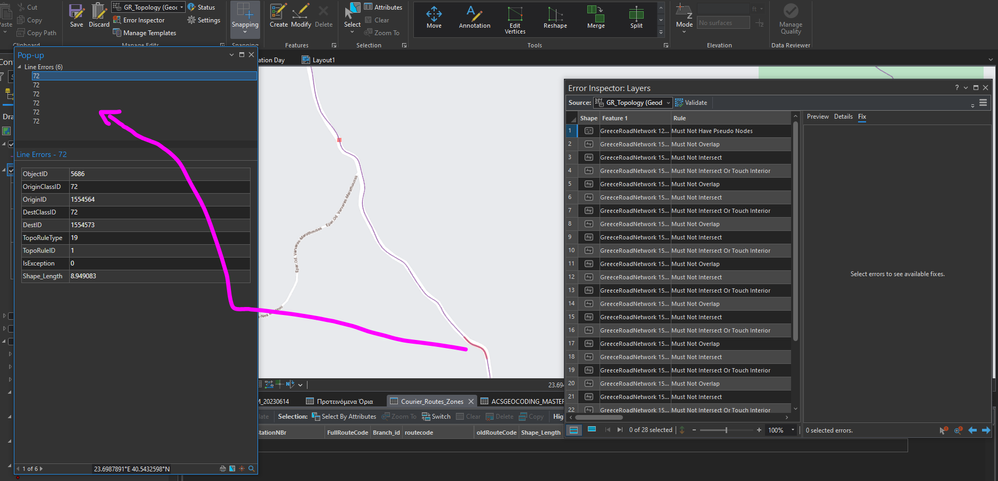
Task: Click zoom out minus in Error Inspector
Action: 694,430
